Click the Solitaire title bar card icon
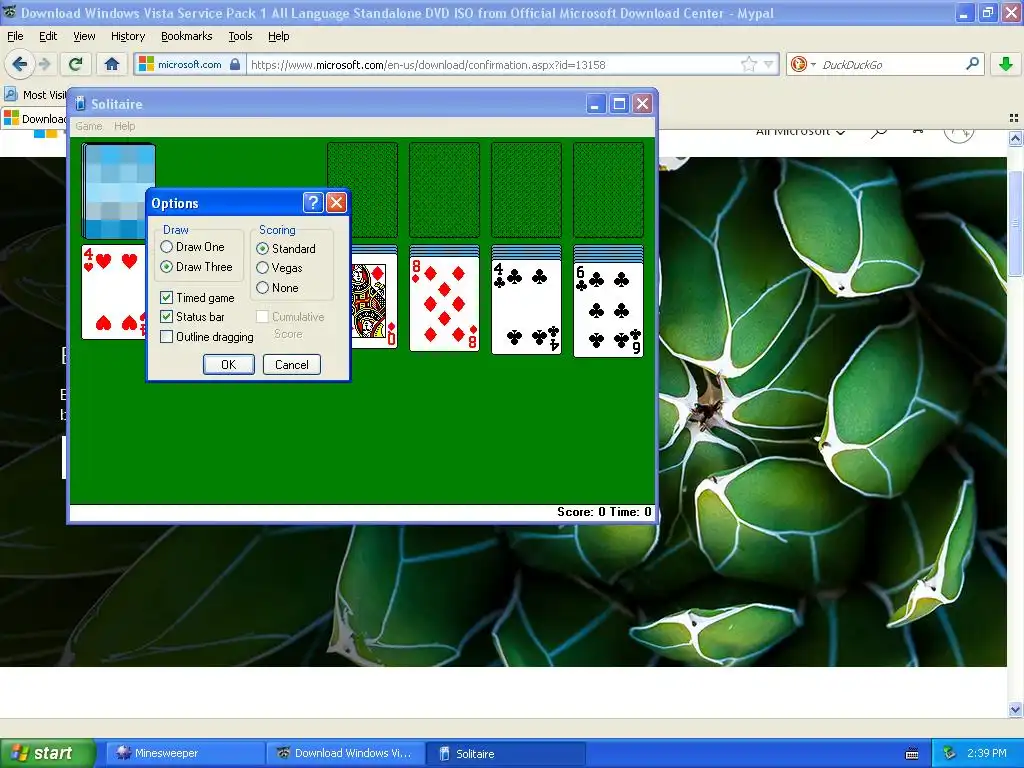This screenshot has height=768, width=1024. click(x=80, y=103)
